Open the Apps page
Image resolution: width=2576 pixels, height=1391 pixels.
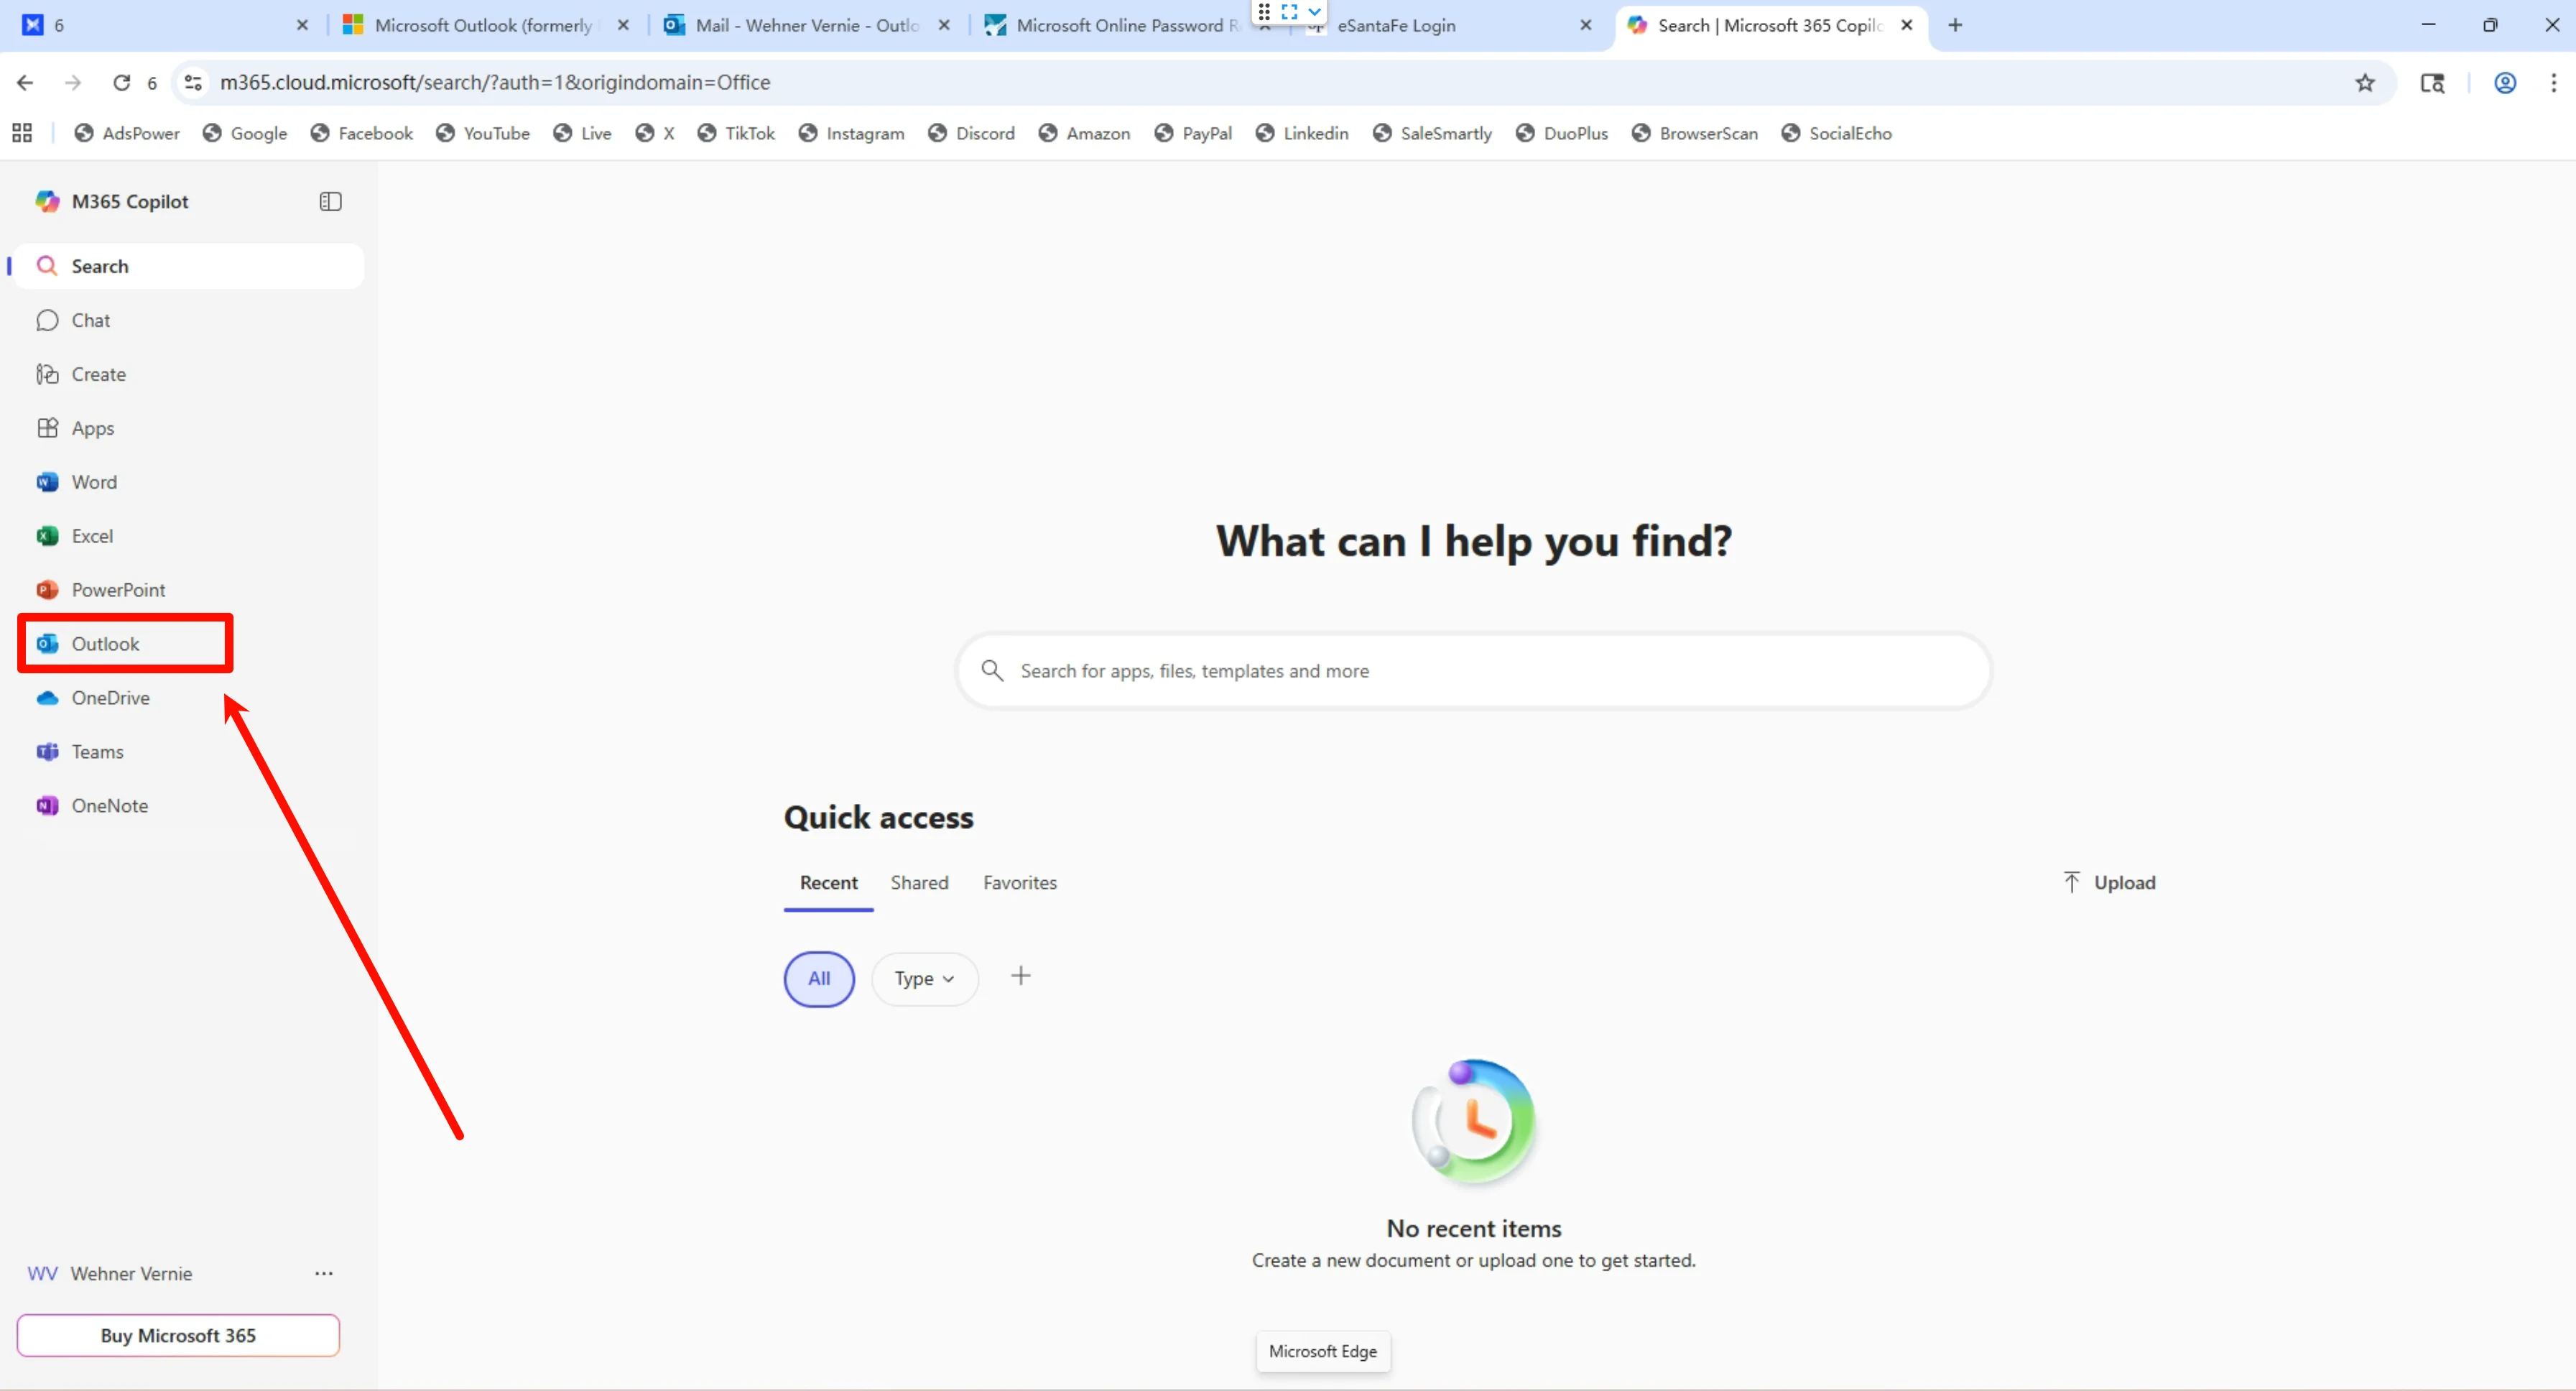coord(190,428)
